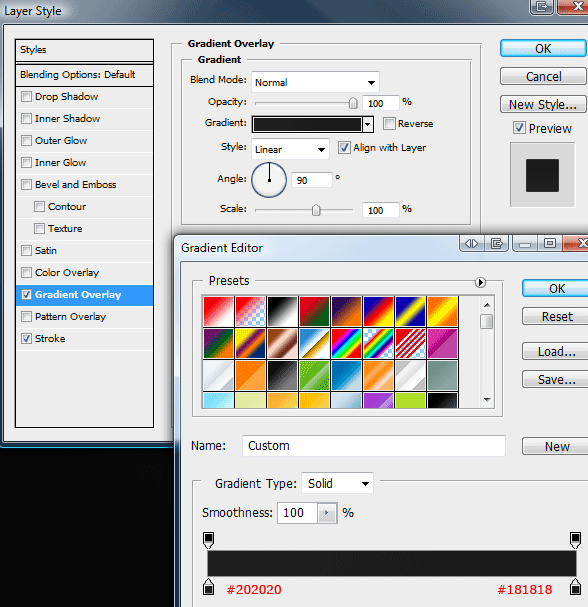The image size is (588, 607).
Task: Open the Blend Mode dropdown
Action: (x=315, y=82)
